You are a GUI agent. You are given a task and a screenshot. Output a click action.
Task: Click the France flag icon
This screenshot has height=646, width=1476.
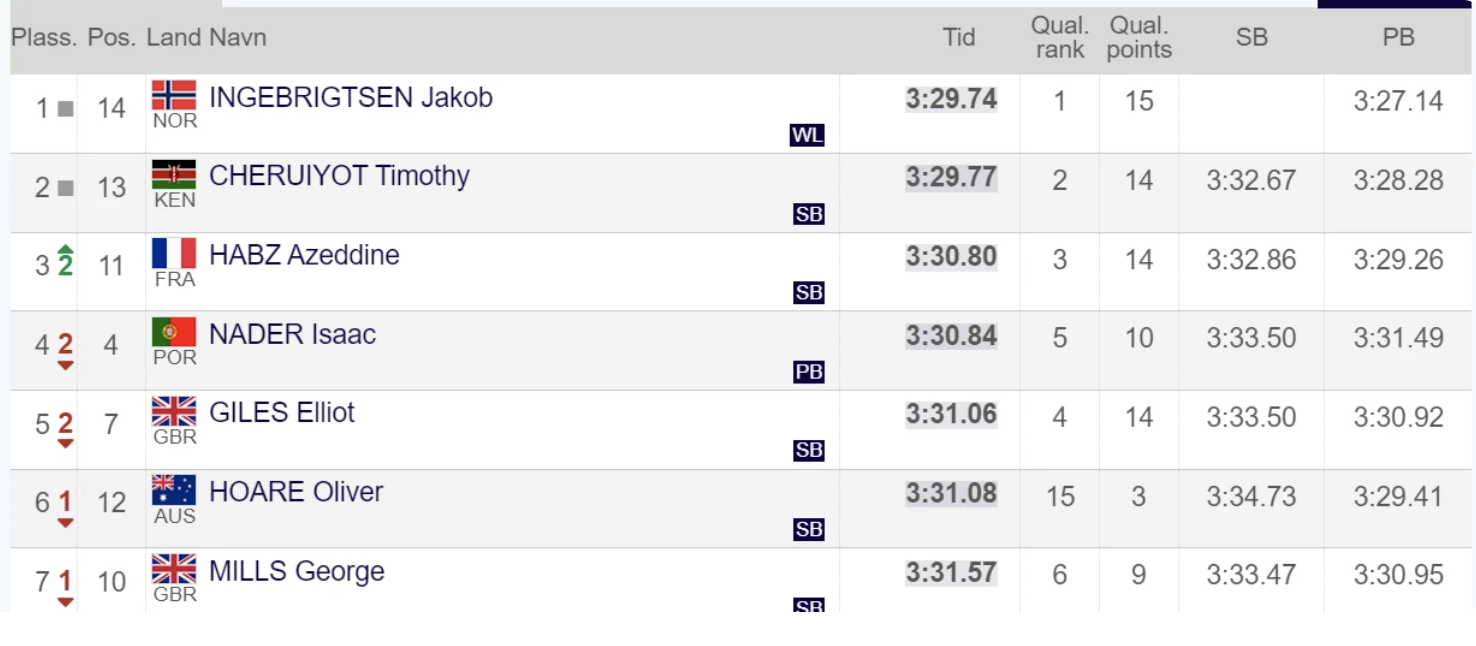pos(174,253)
